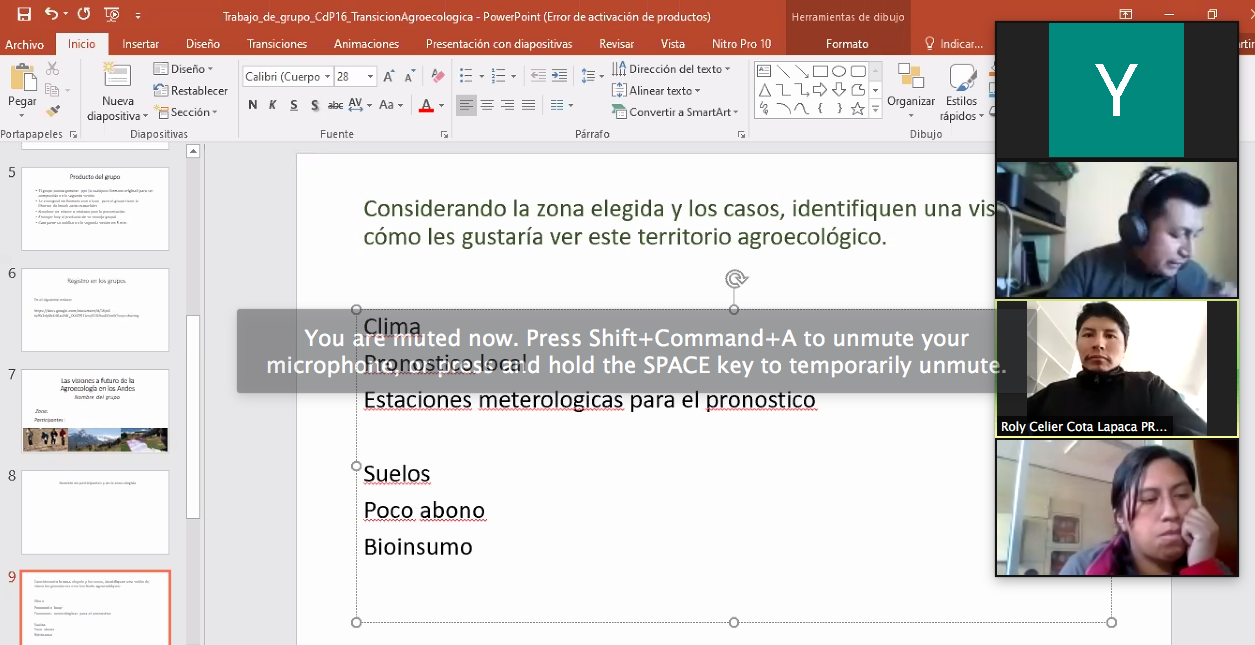Open the Transiciones ribbon tab
Screen dimensions: 1255x645
point(277,44)
